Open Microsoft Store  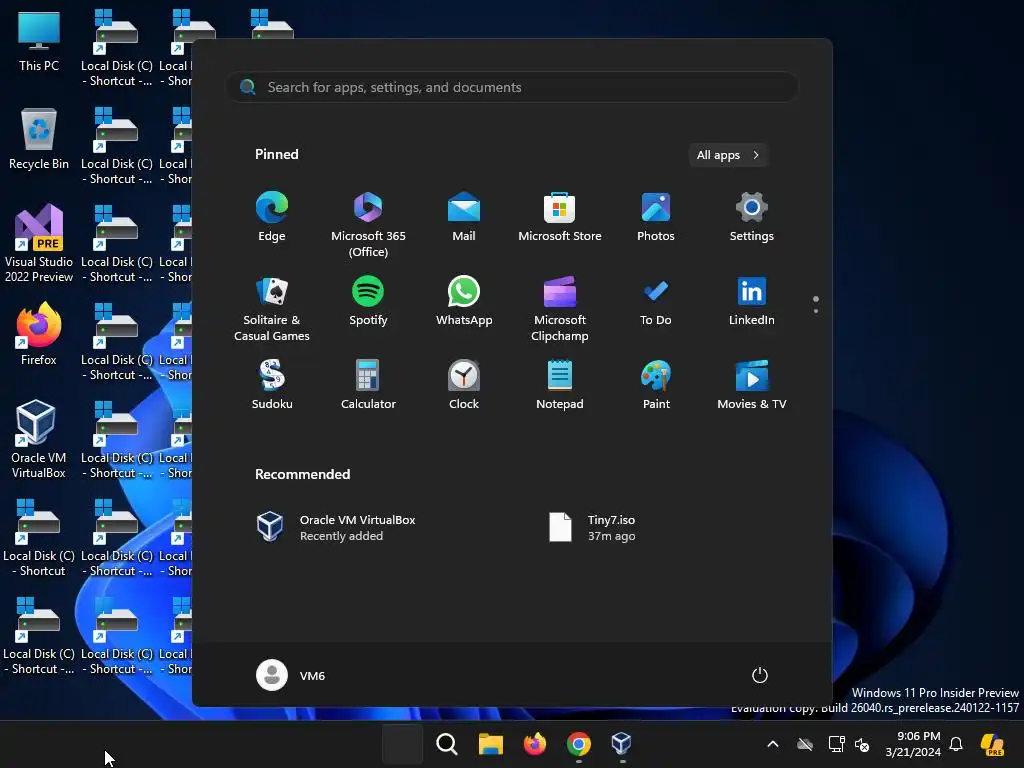point(560,217)
